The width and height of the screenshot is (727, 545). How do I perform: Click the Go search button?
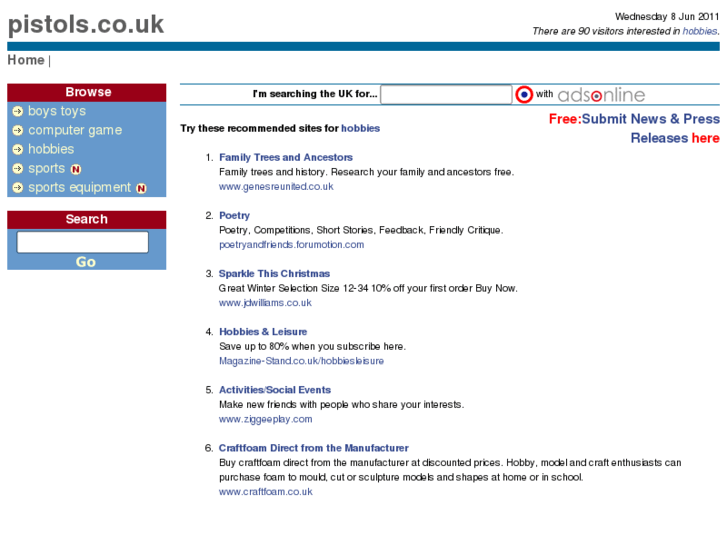pyautogui.click(x=86, y=262)
